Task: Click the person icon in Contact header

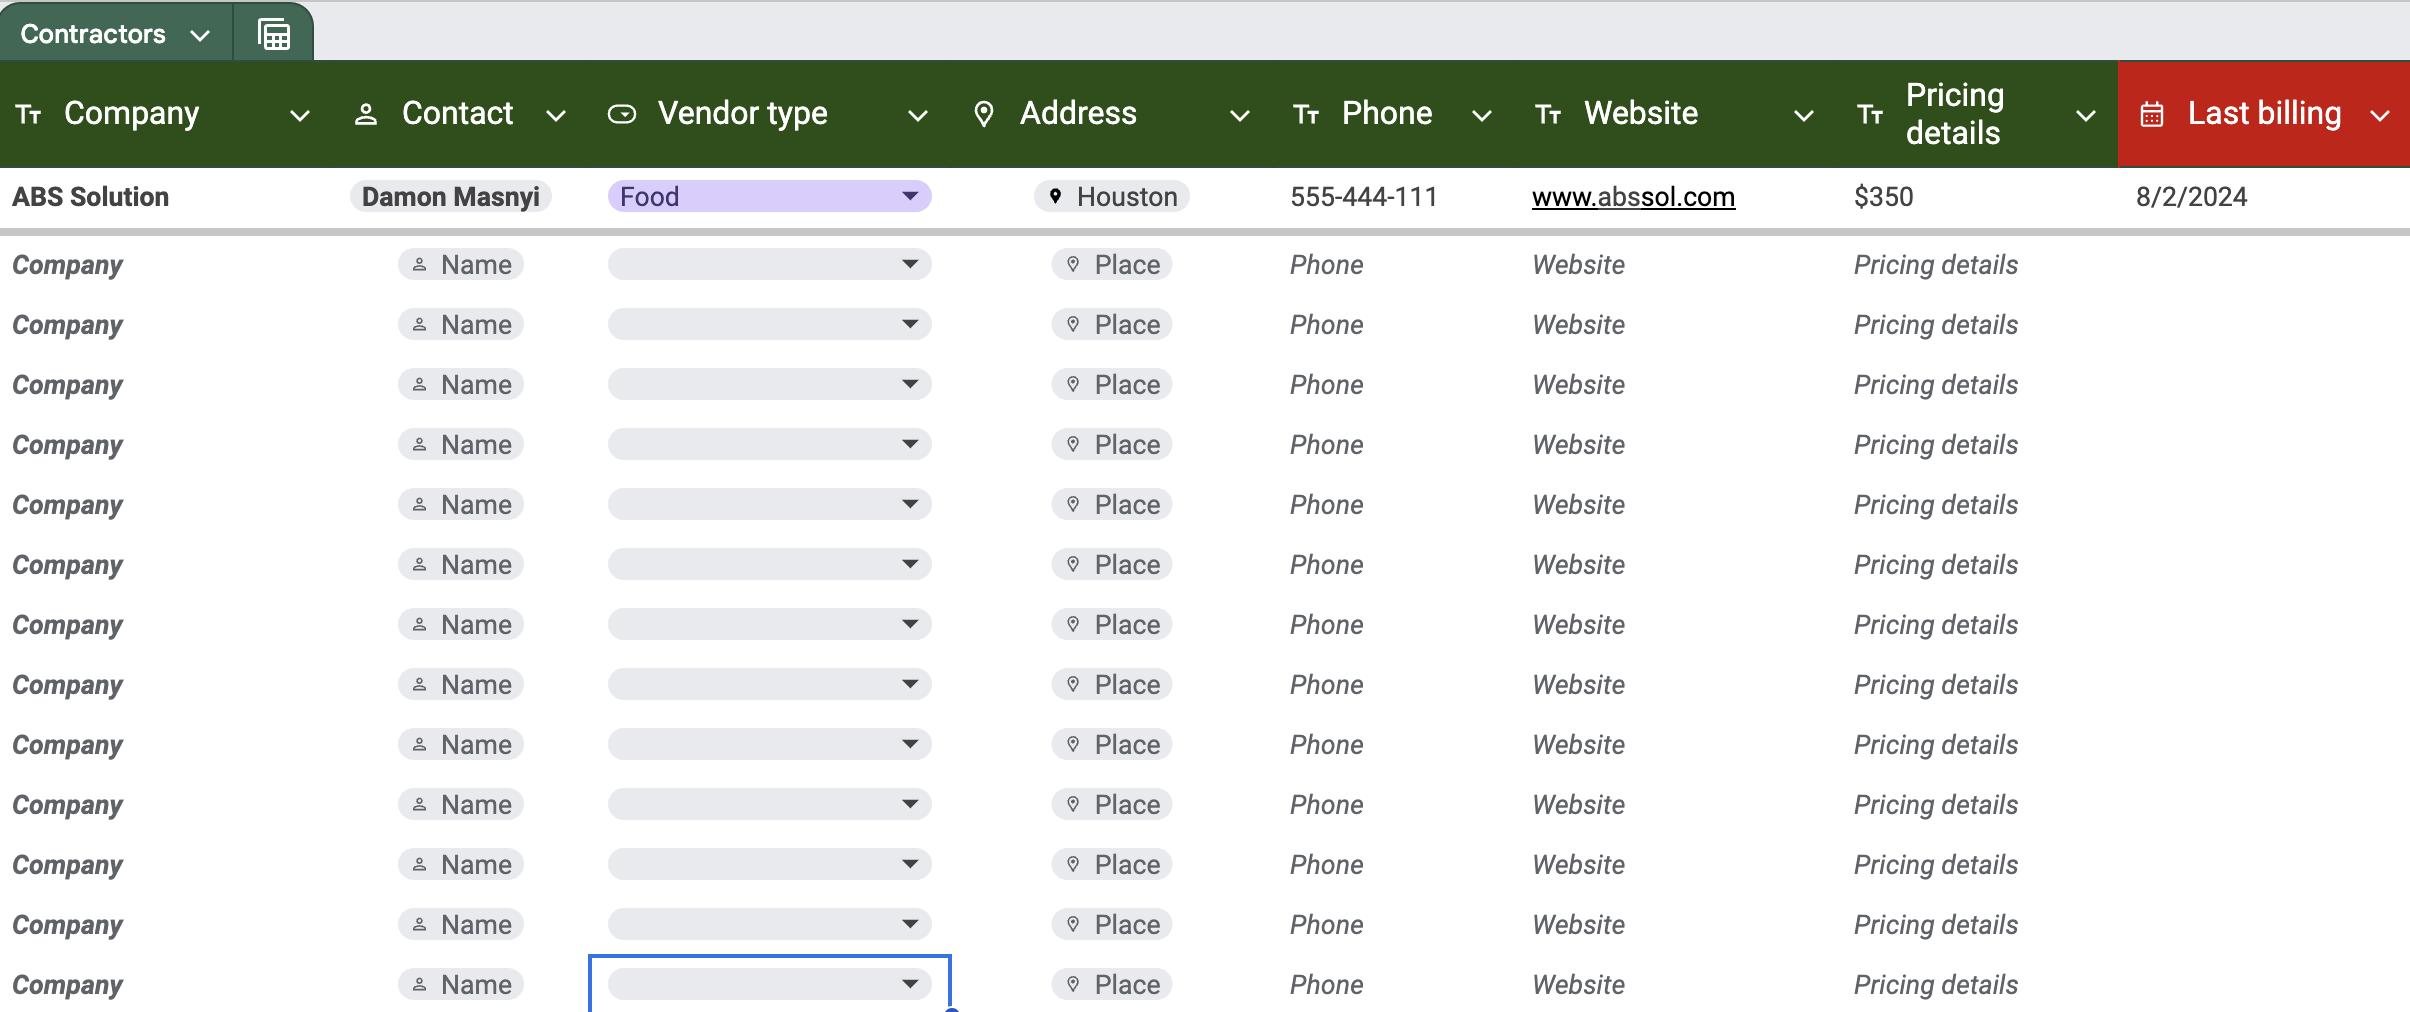Action: [366, 115]
